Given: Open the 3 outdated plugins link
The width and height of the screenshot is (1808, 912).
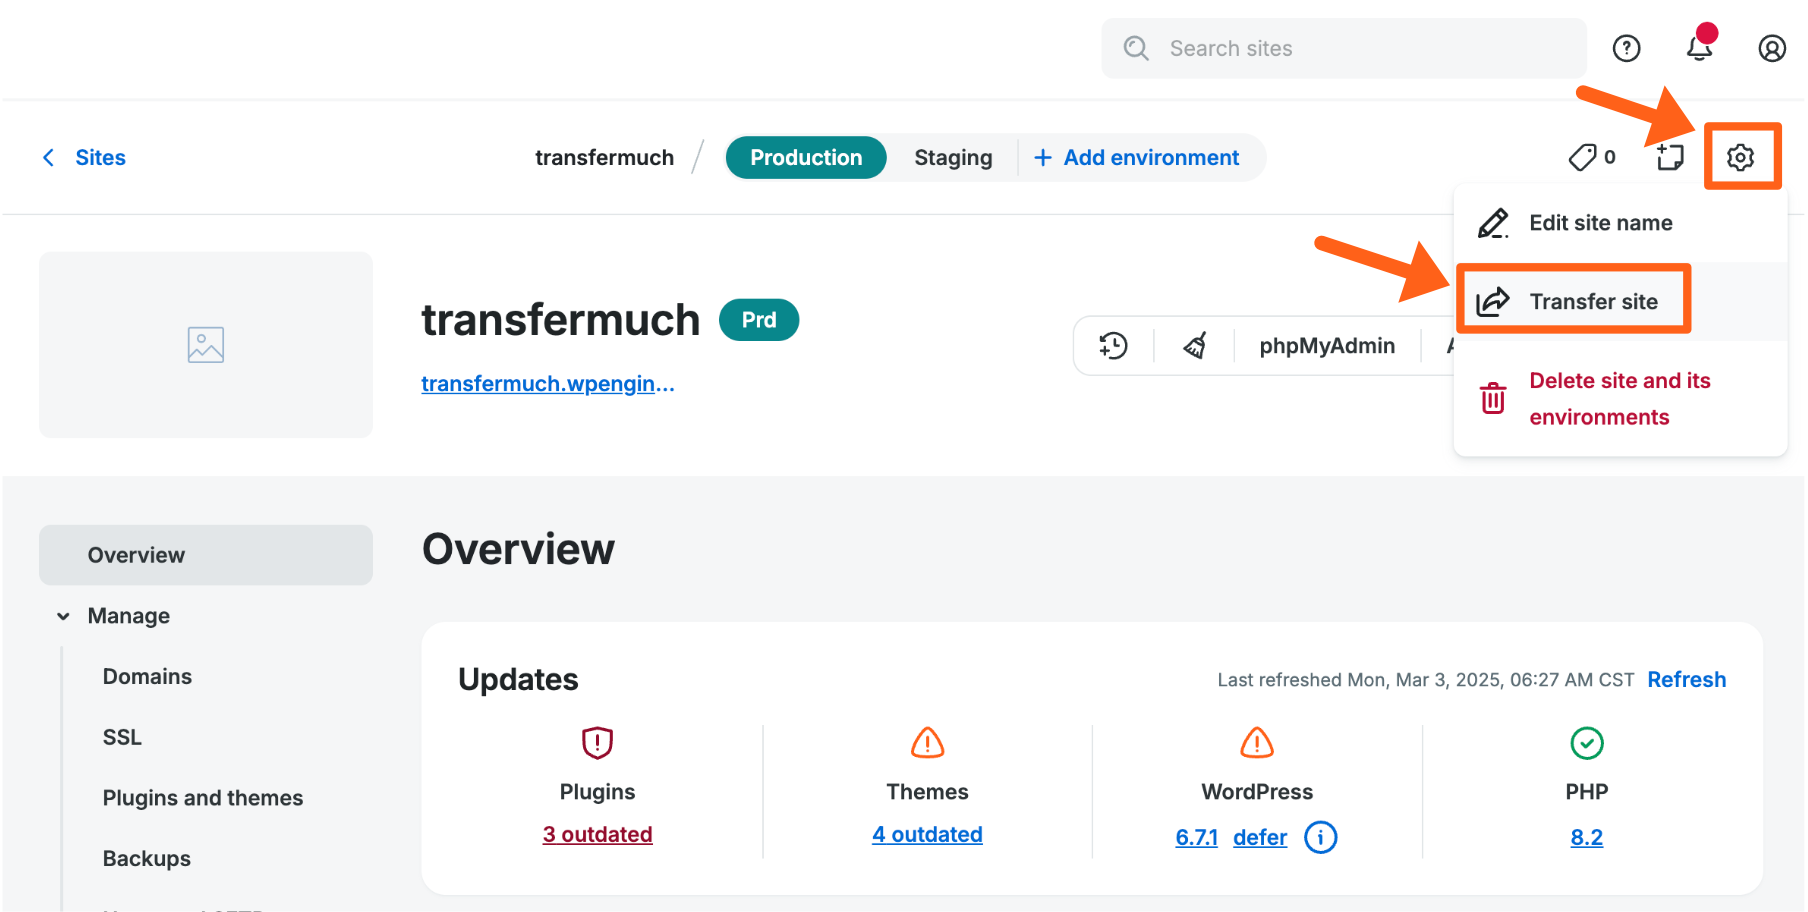Looking at the screenshot, I should [597, 833].
